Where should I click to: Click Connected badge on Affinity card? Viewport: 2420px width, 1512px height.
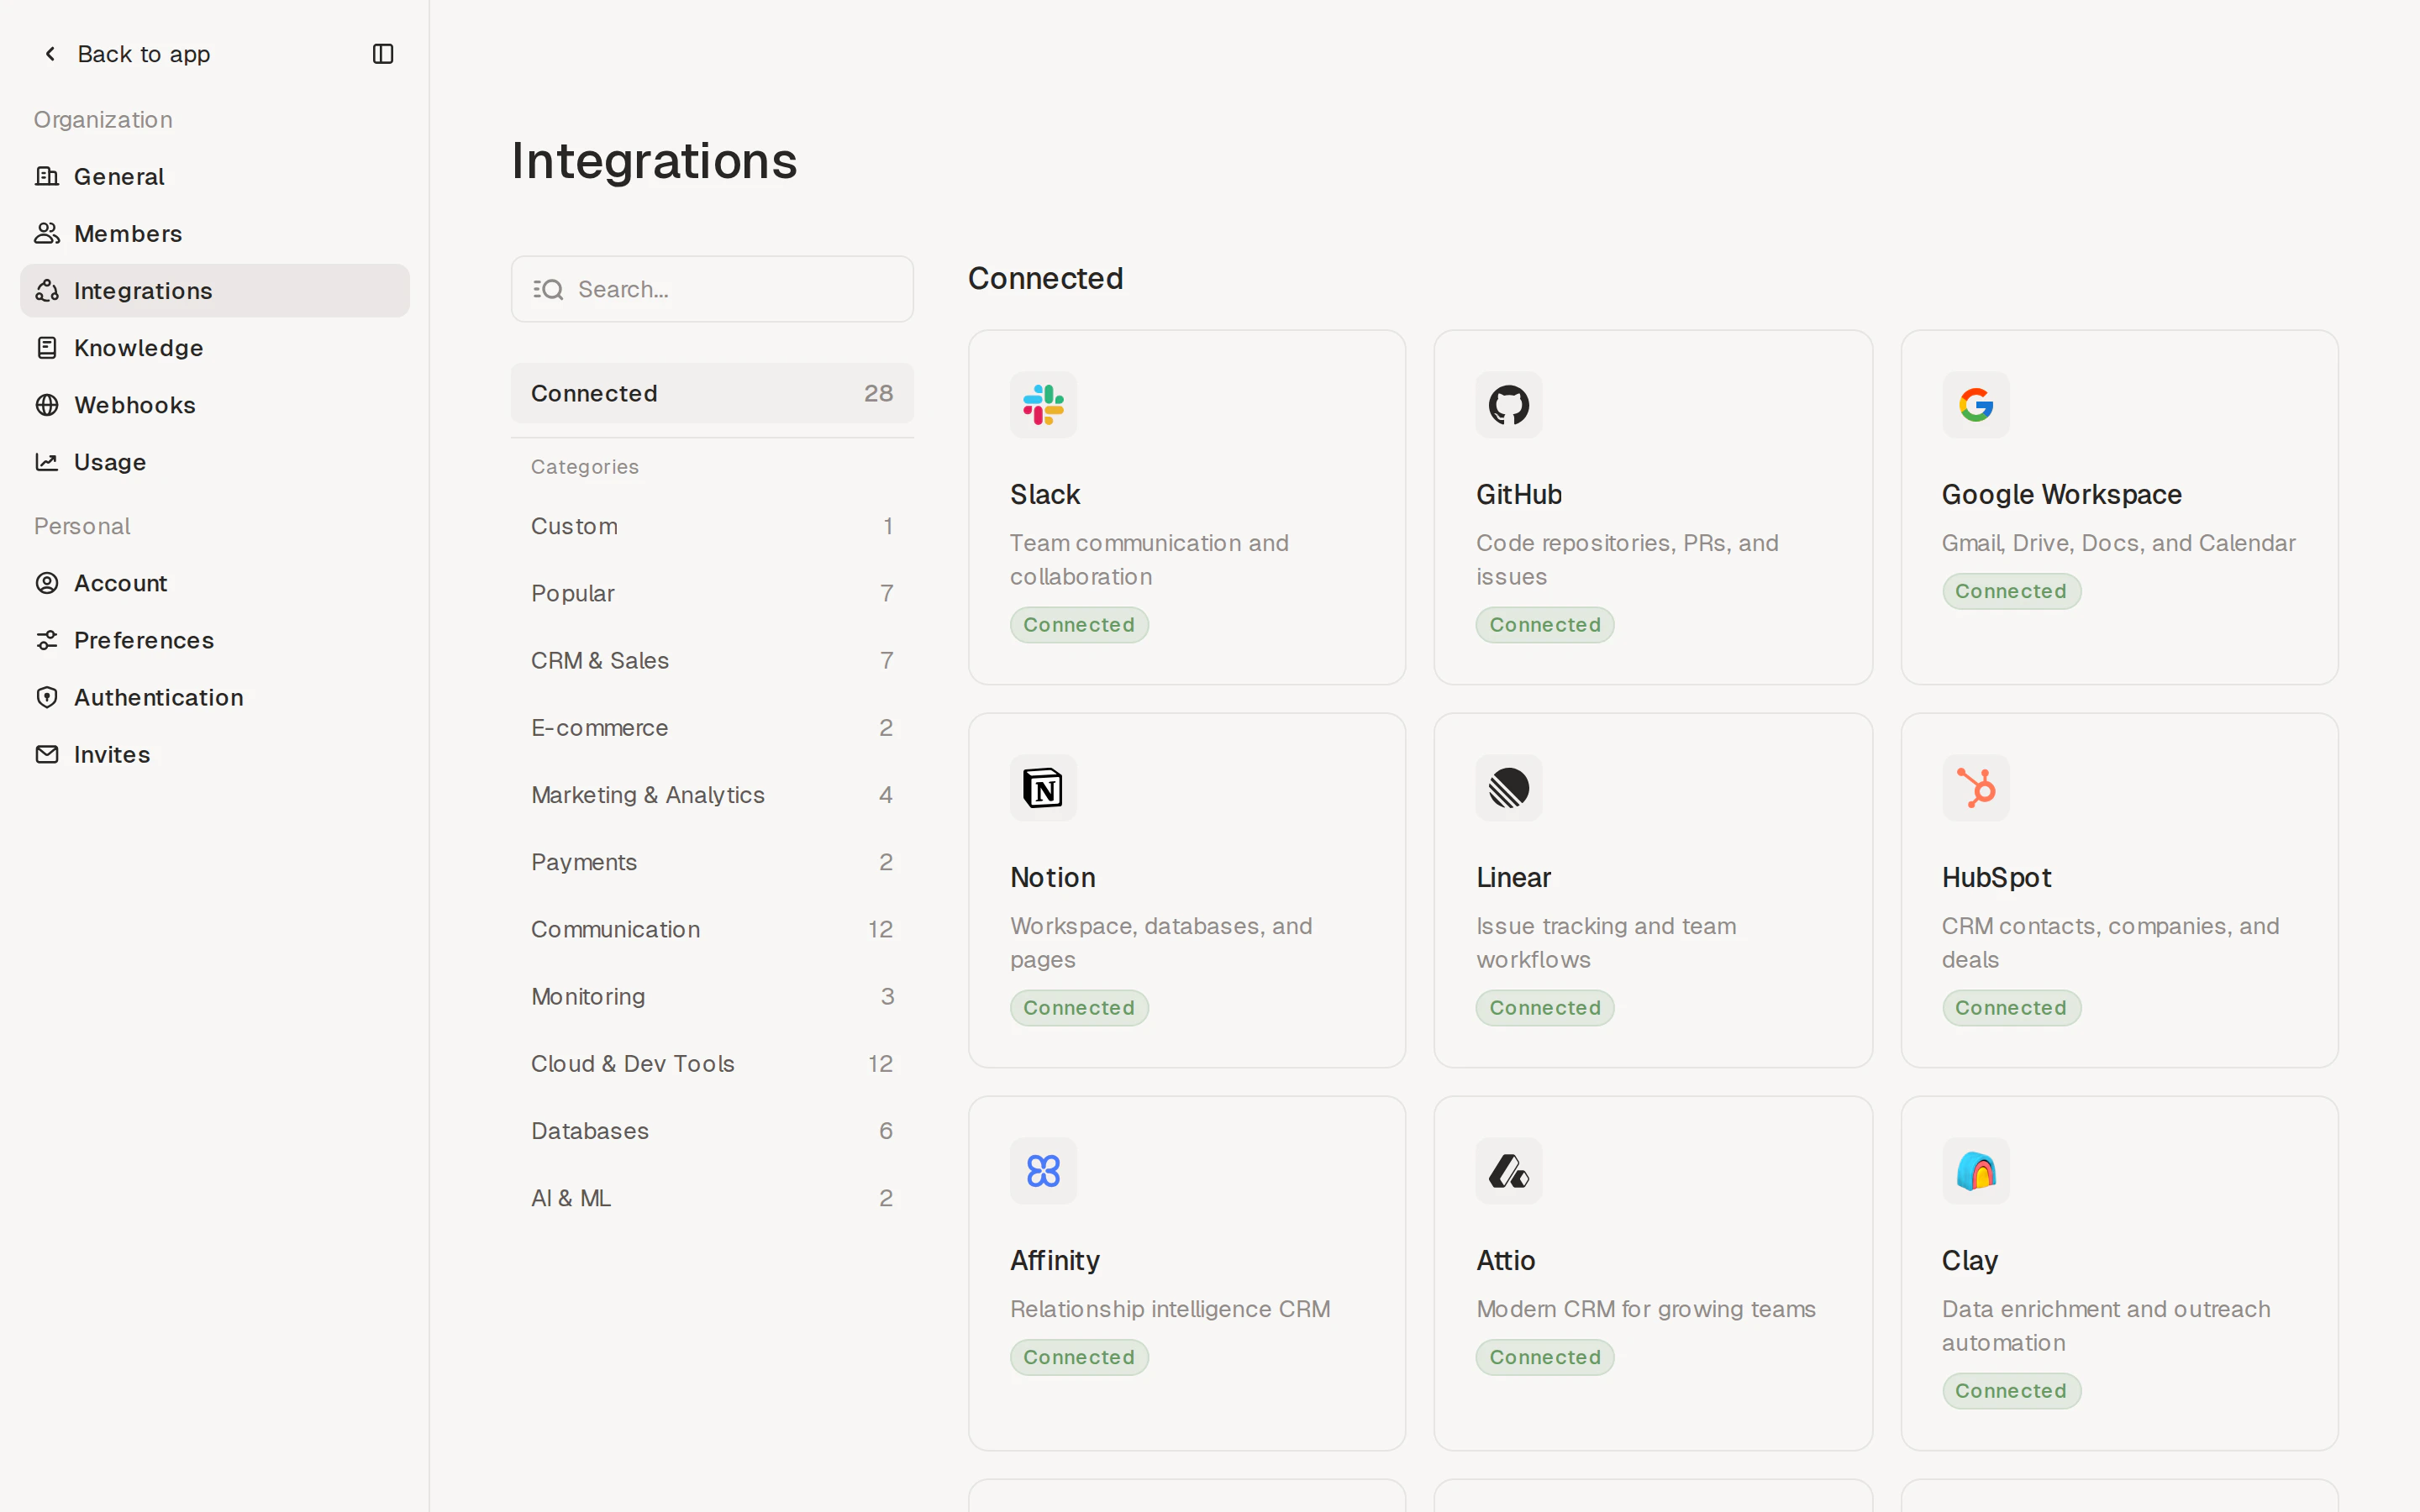[x=1079, y=1357]
